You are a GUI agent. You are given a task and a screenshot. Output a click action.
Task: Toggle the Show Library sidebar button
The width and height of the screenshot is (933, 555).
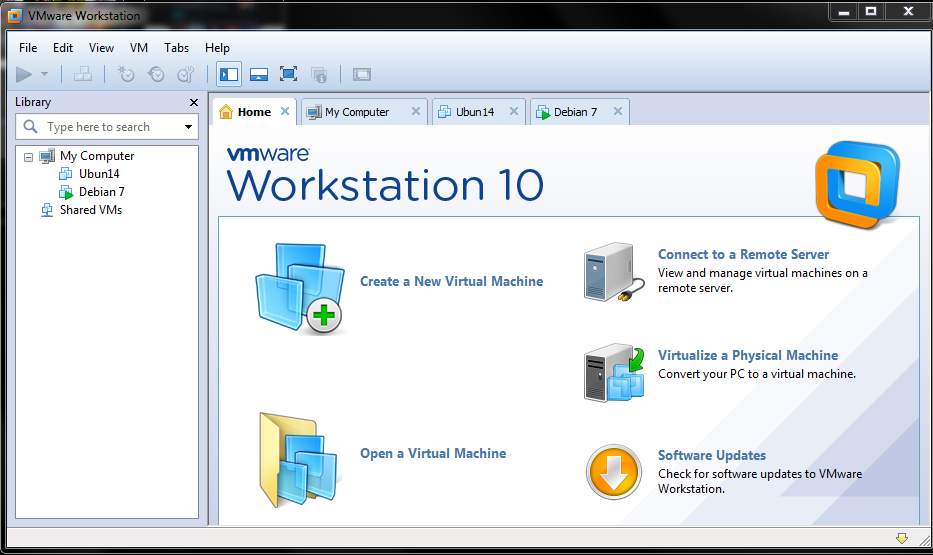(229, 74)
